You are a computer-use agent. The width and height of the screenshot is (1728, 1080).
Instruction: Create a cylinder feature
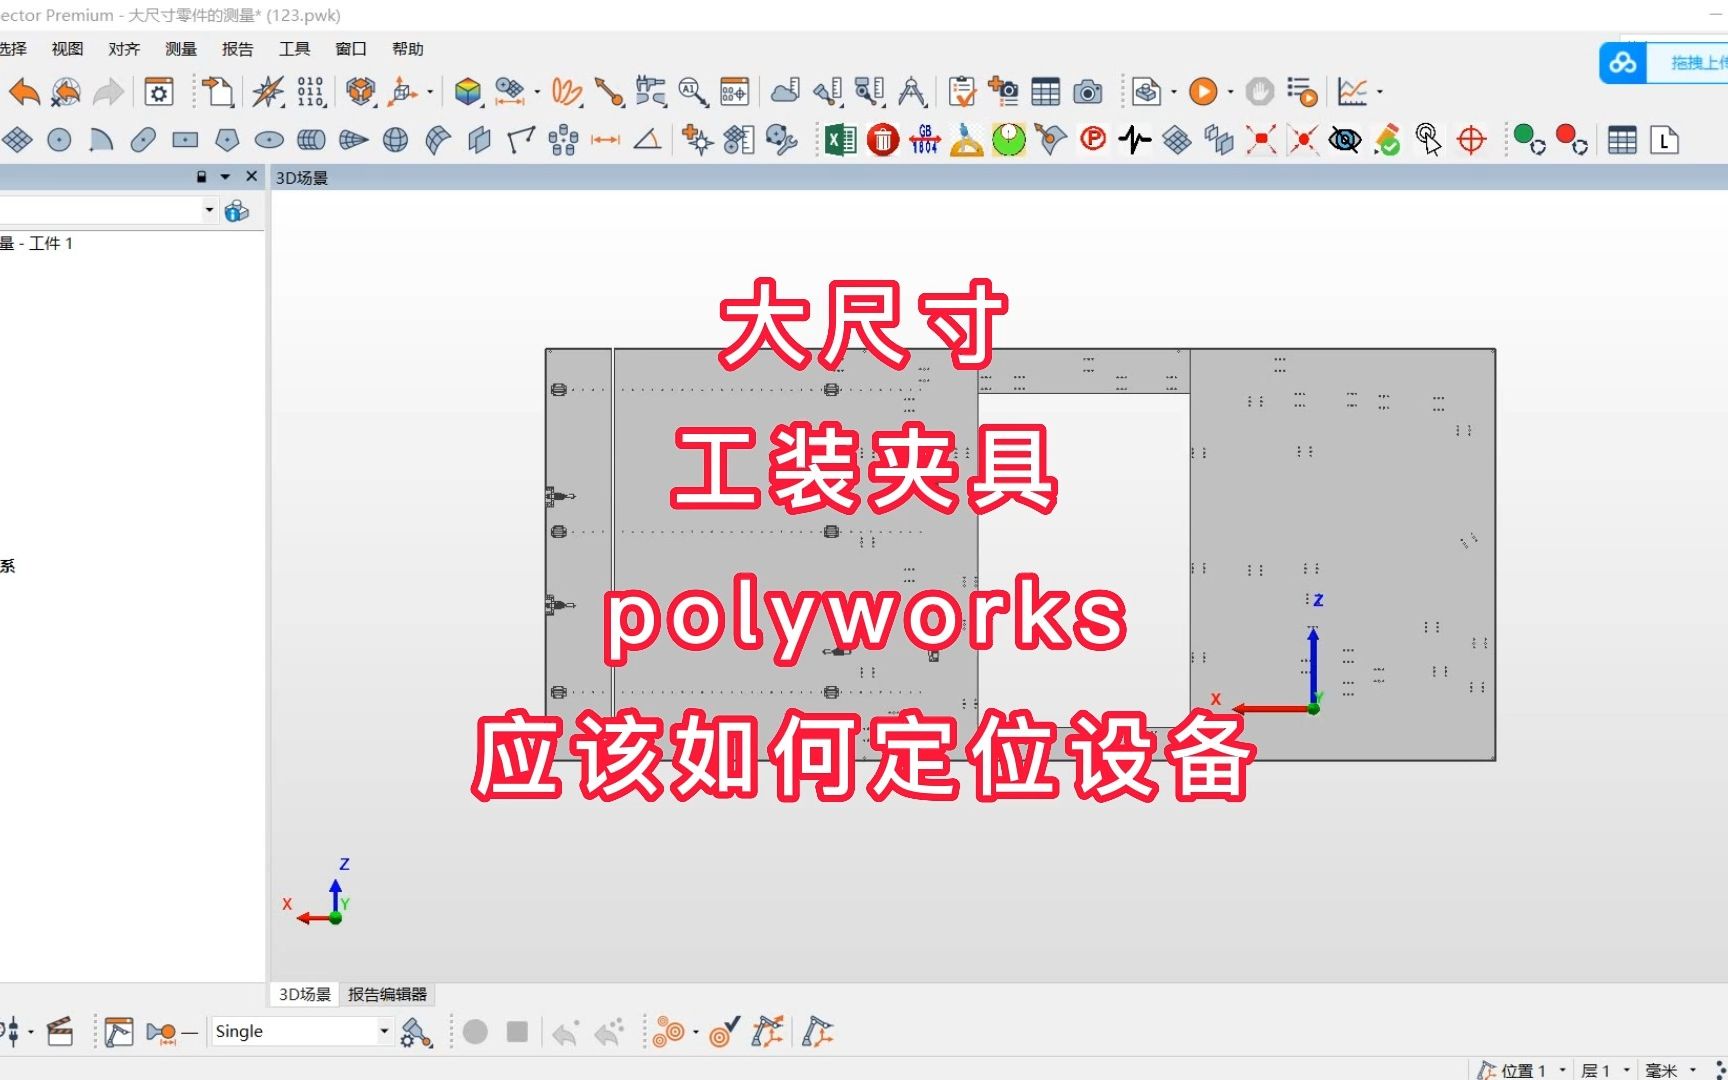point(311,140)
